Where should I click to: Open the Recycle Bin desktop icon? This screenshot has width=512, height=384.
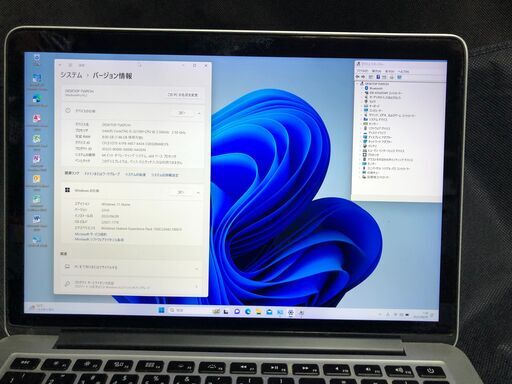click(37, 59)
